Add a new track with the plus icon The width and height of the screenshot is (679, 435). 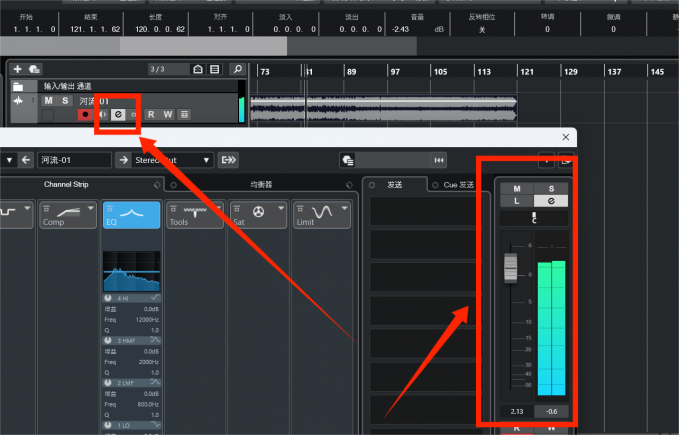point(17,69)
